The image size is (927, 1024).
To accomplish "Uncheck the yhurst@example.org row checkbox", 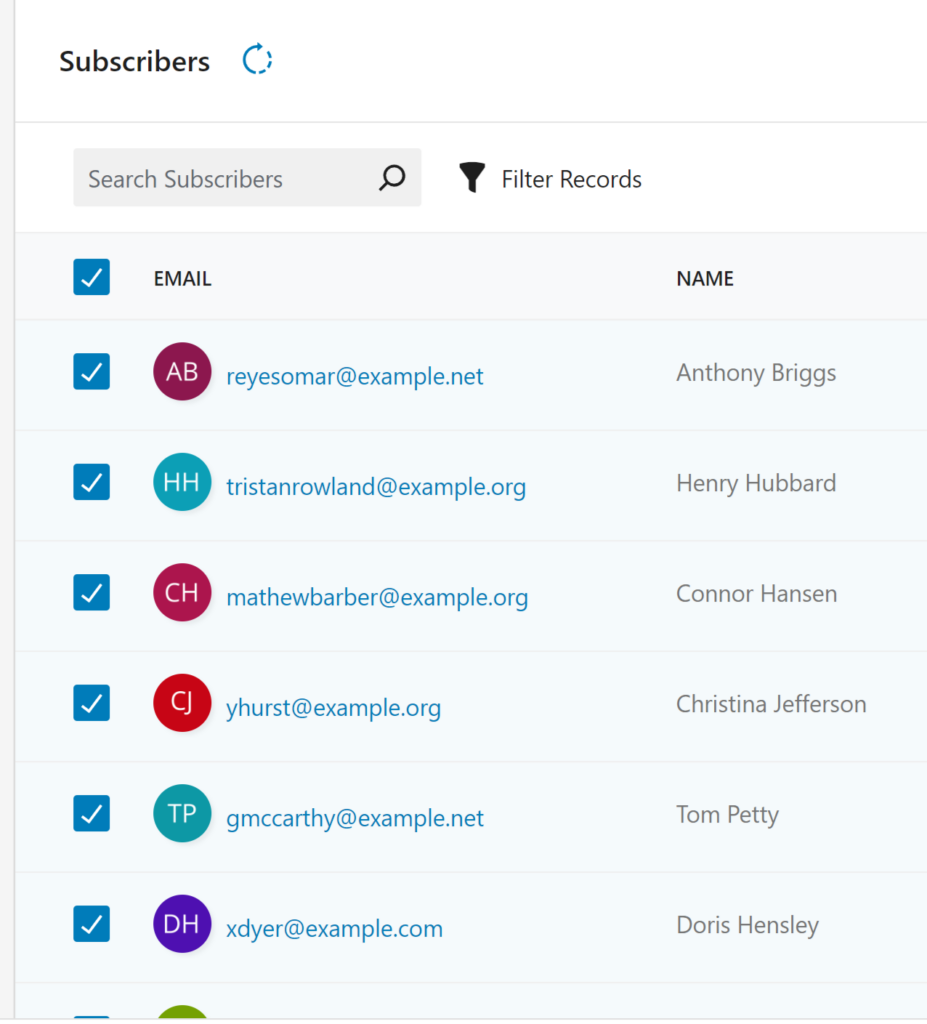I will click(91, 703).
